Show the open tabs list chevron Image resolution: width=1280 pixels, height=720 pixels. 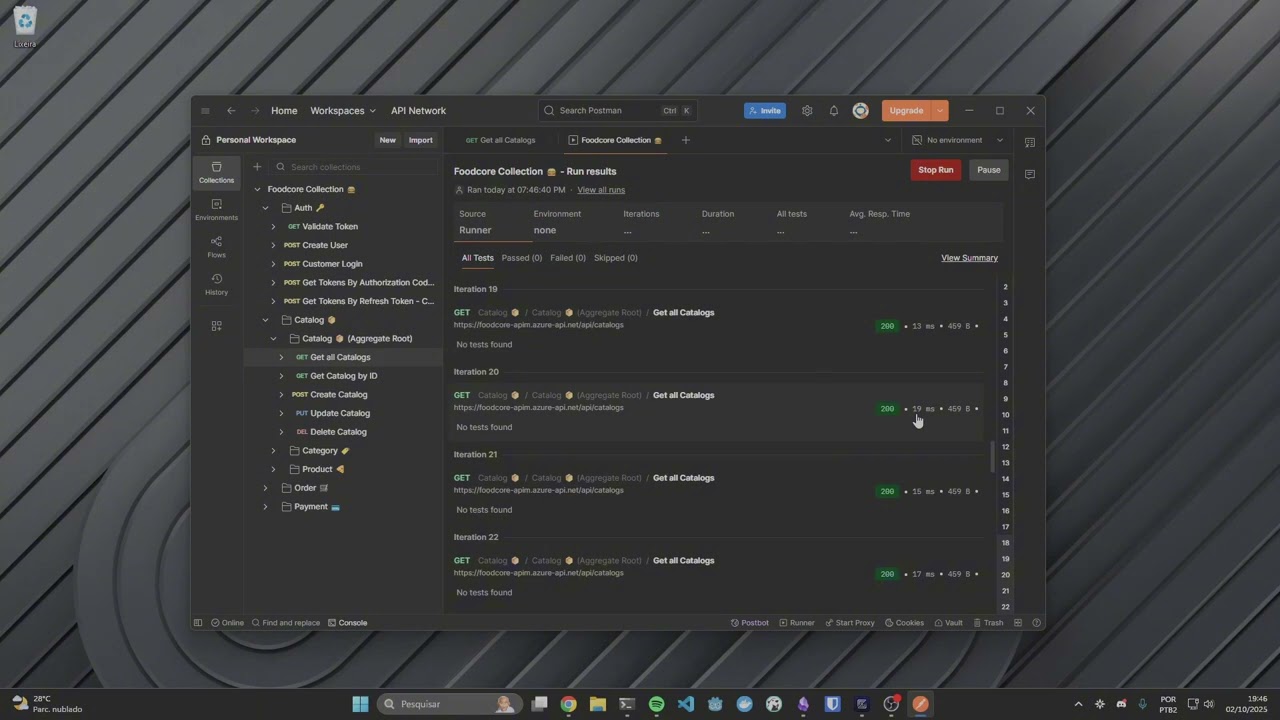[887, 140]
